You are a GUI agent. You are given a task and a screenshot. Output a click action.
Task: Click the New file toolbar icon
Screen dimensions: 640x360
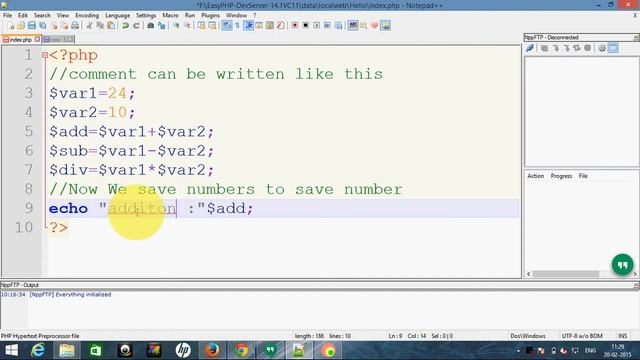pos(11,26)
